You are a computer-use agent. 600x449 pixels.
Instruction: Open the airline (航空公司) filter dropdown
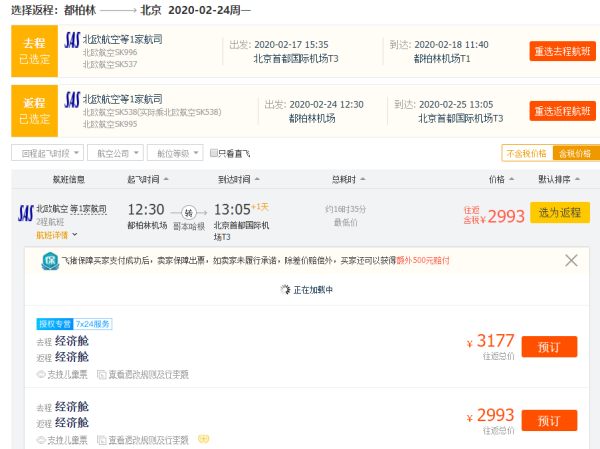tap(114, 153)
